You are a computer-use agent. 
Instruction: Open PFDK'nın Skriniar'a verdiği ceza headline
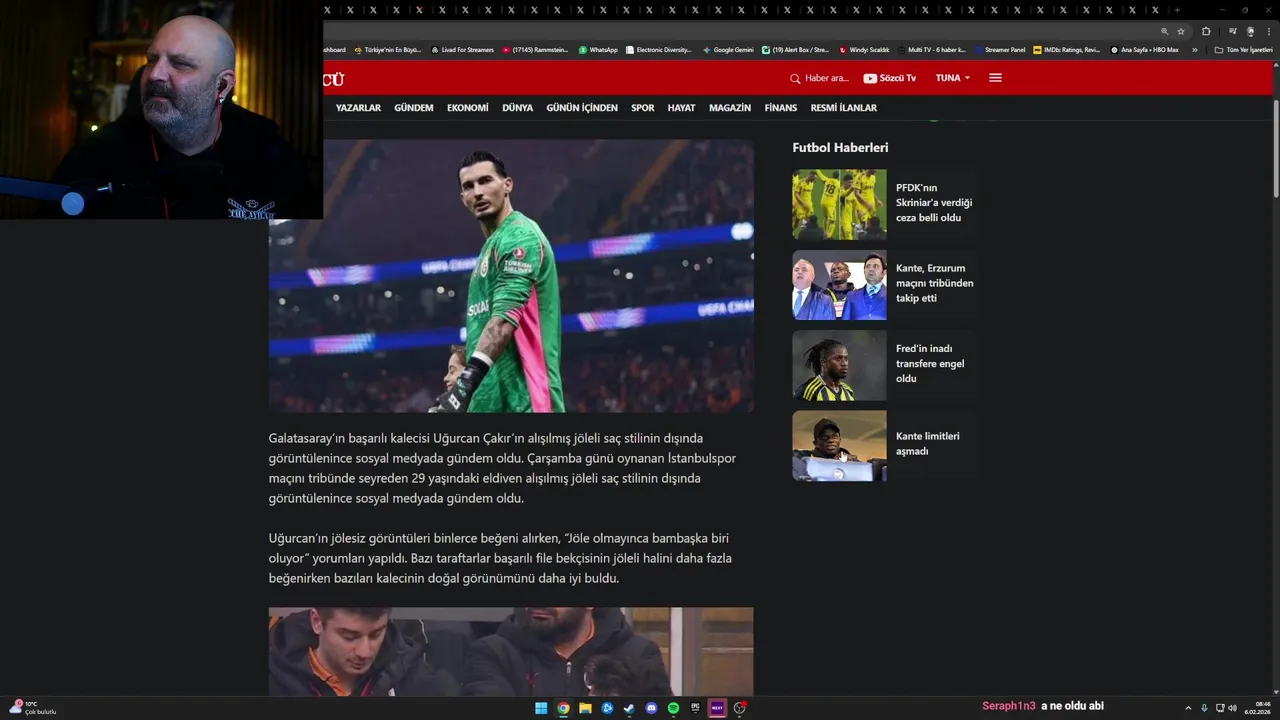pyautogui.click(x=934, y=203)
